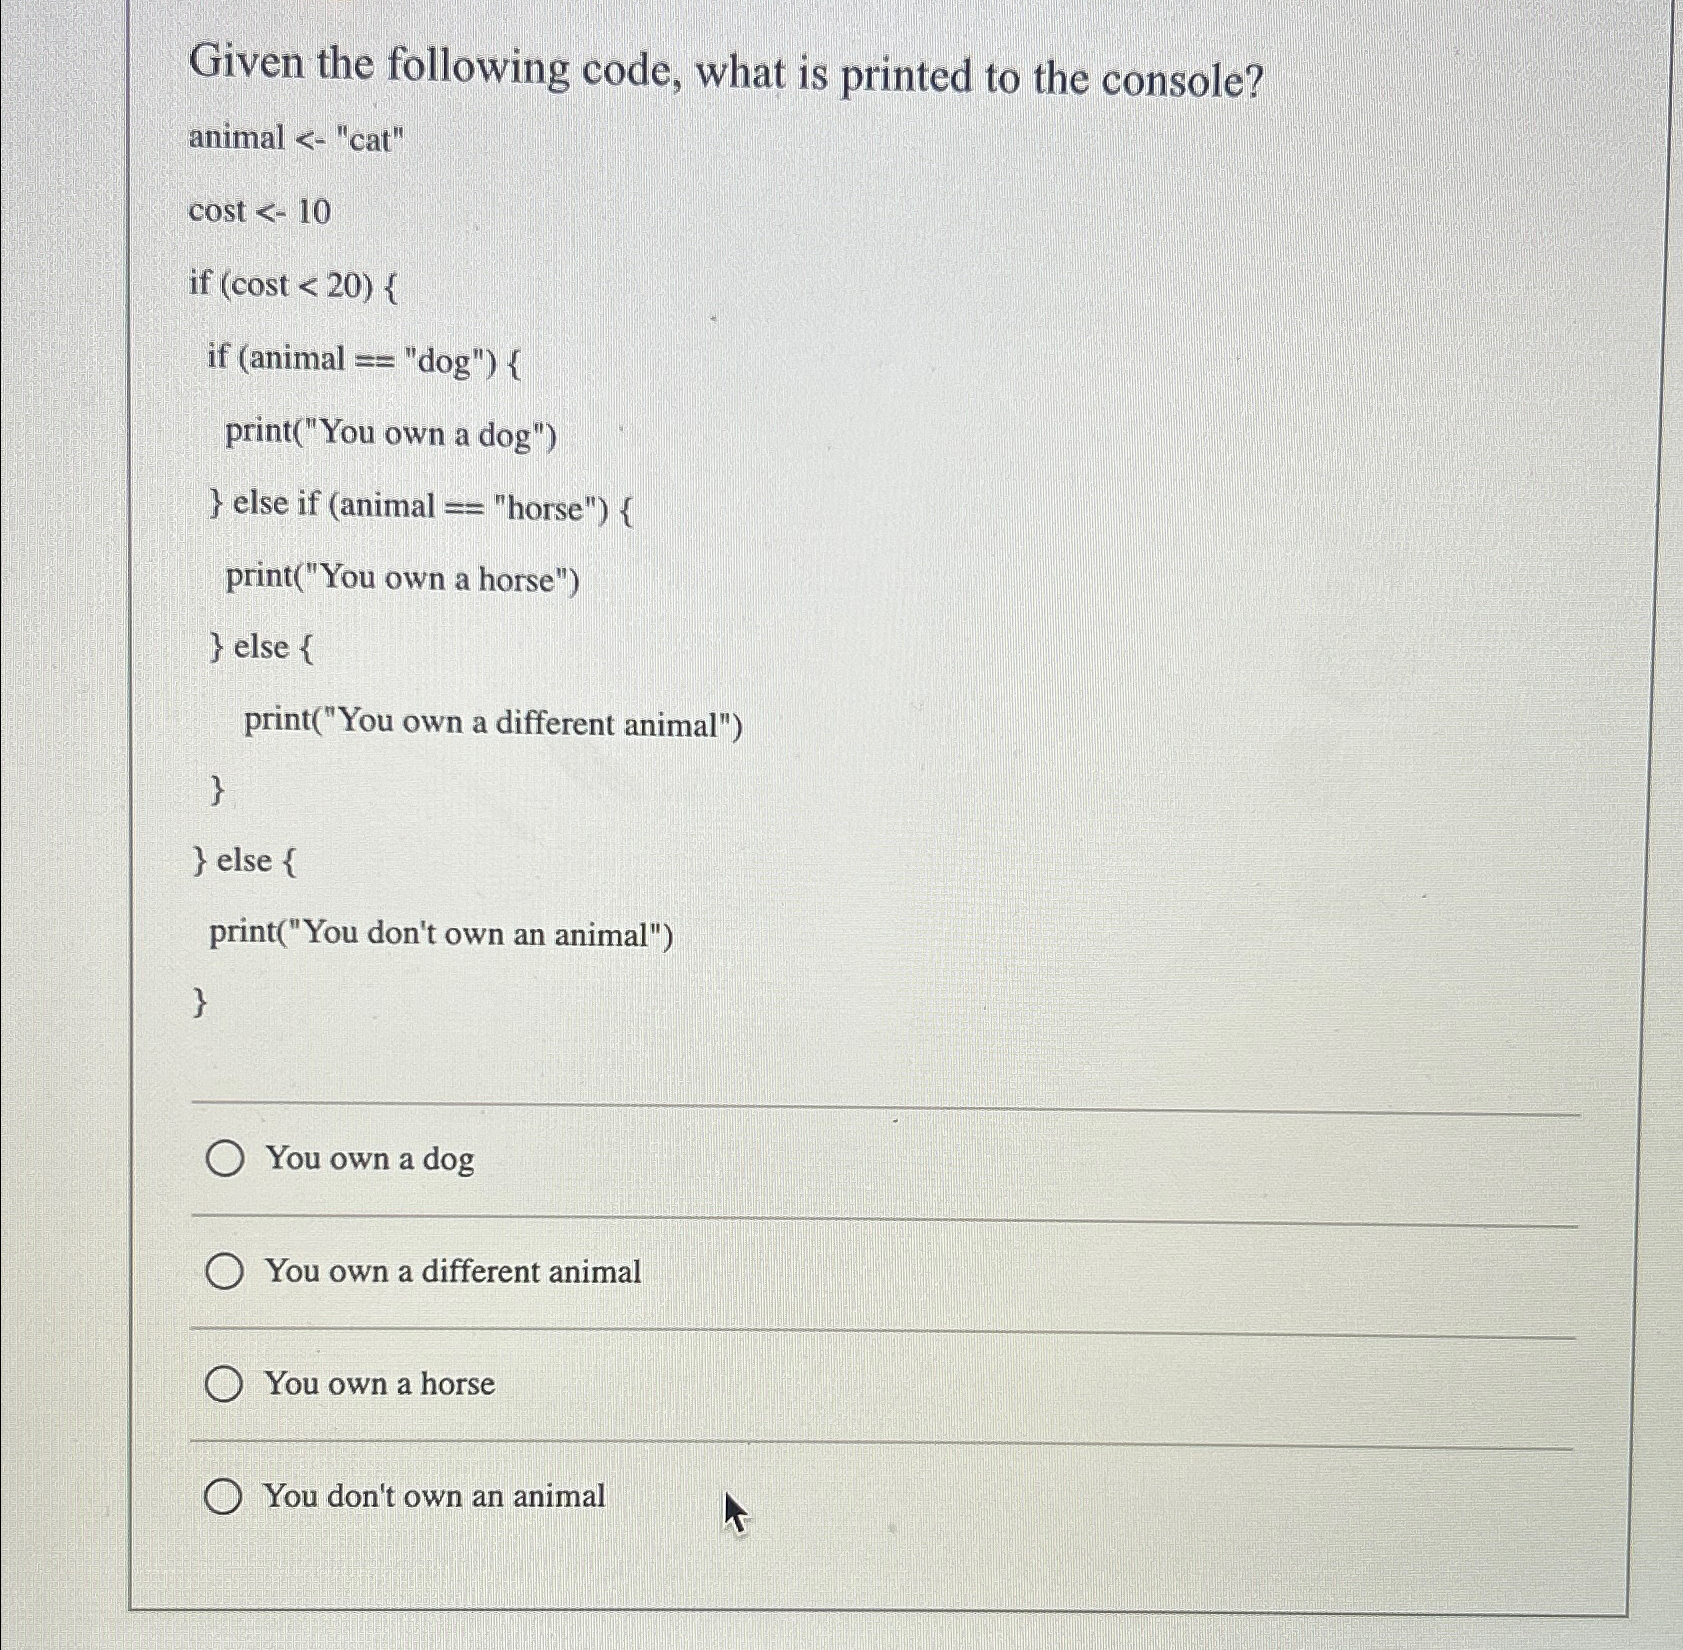This screenshot has width=1683, height=1650.
Task: Select the 'You don't own an animal' radio button
Action: (x=224, y=1496)
